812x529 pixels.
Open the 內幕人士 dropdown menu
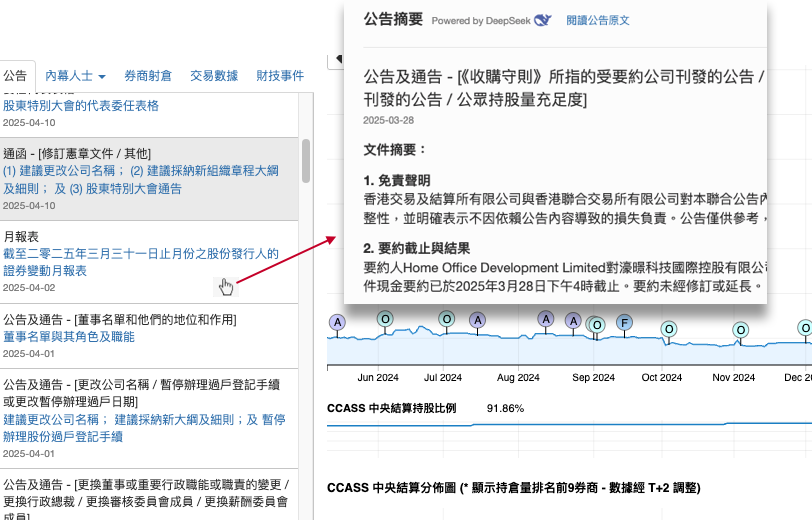(75, 76)
